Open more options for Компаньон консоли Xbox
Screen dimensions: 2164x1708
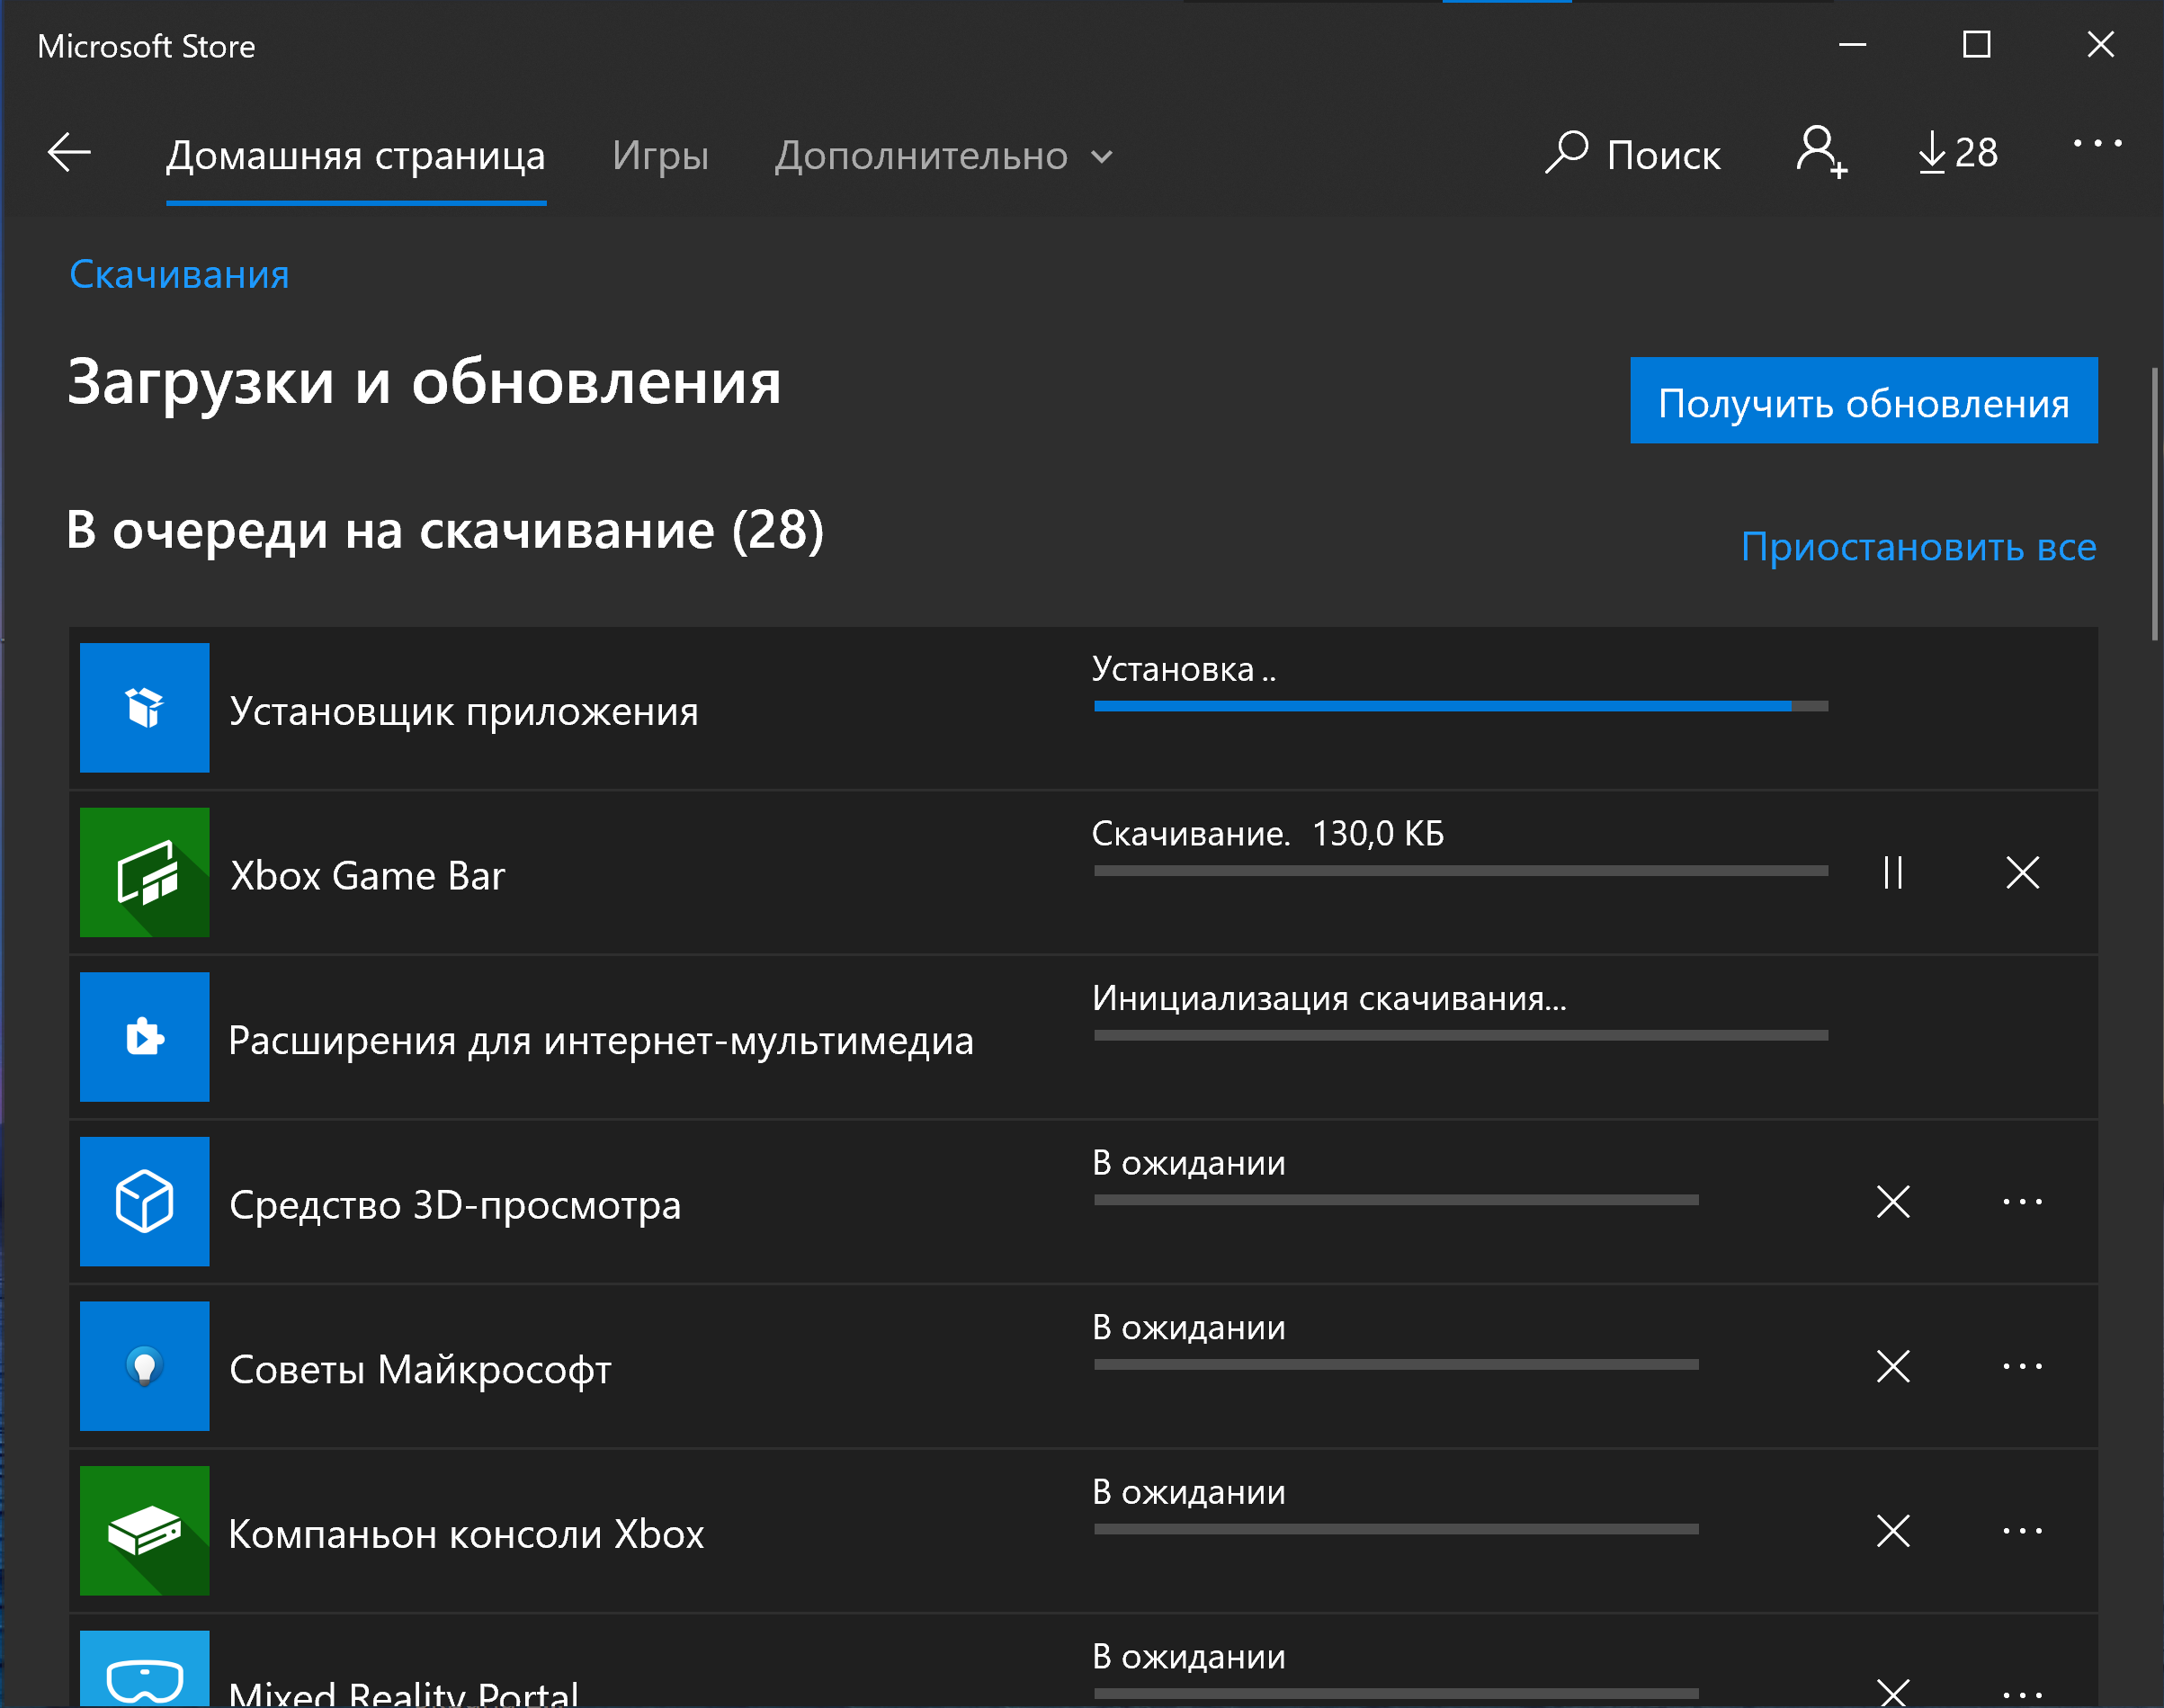pos(2023,1531)
